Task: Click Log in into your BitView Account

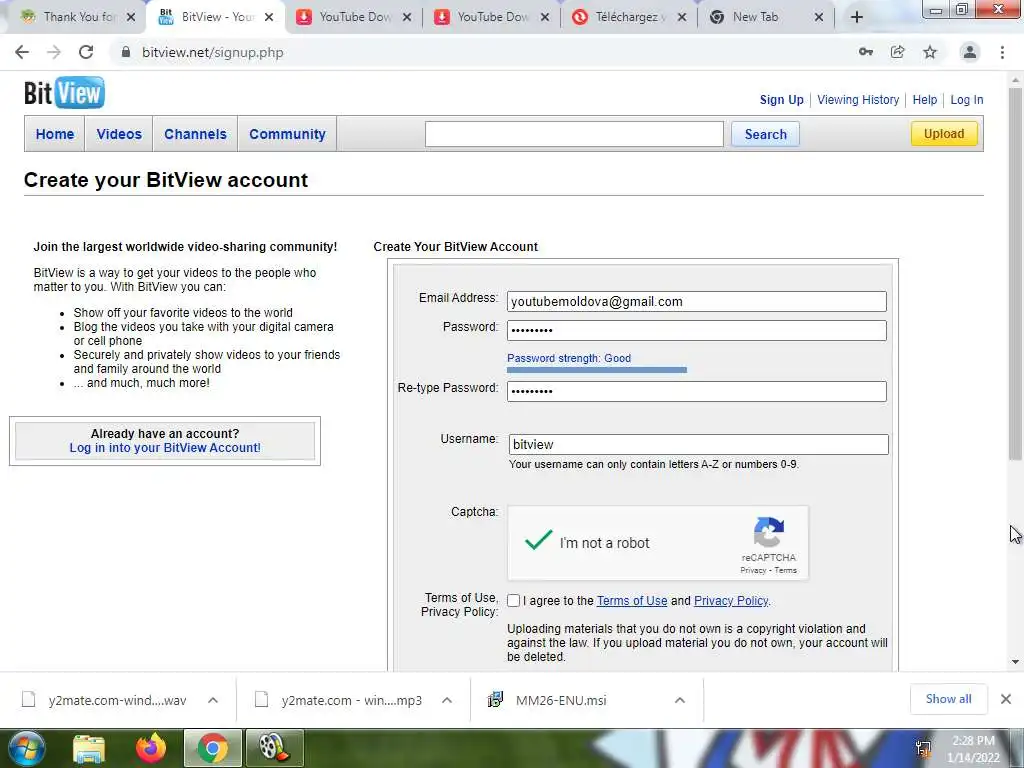Action: [165, 447]
